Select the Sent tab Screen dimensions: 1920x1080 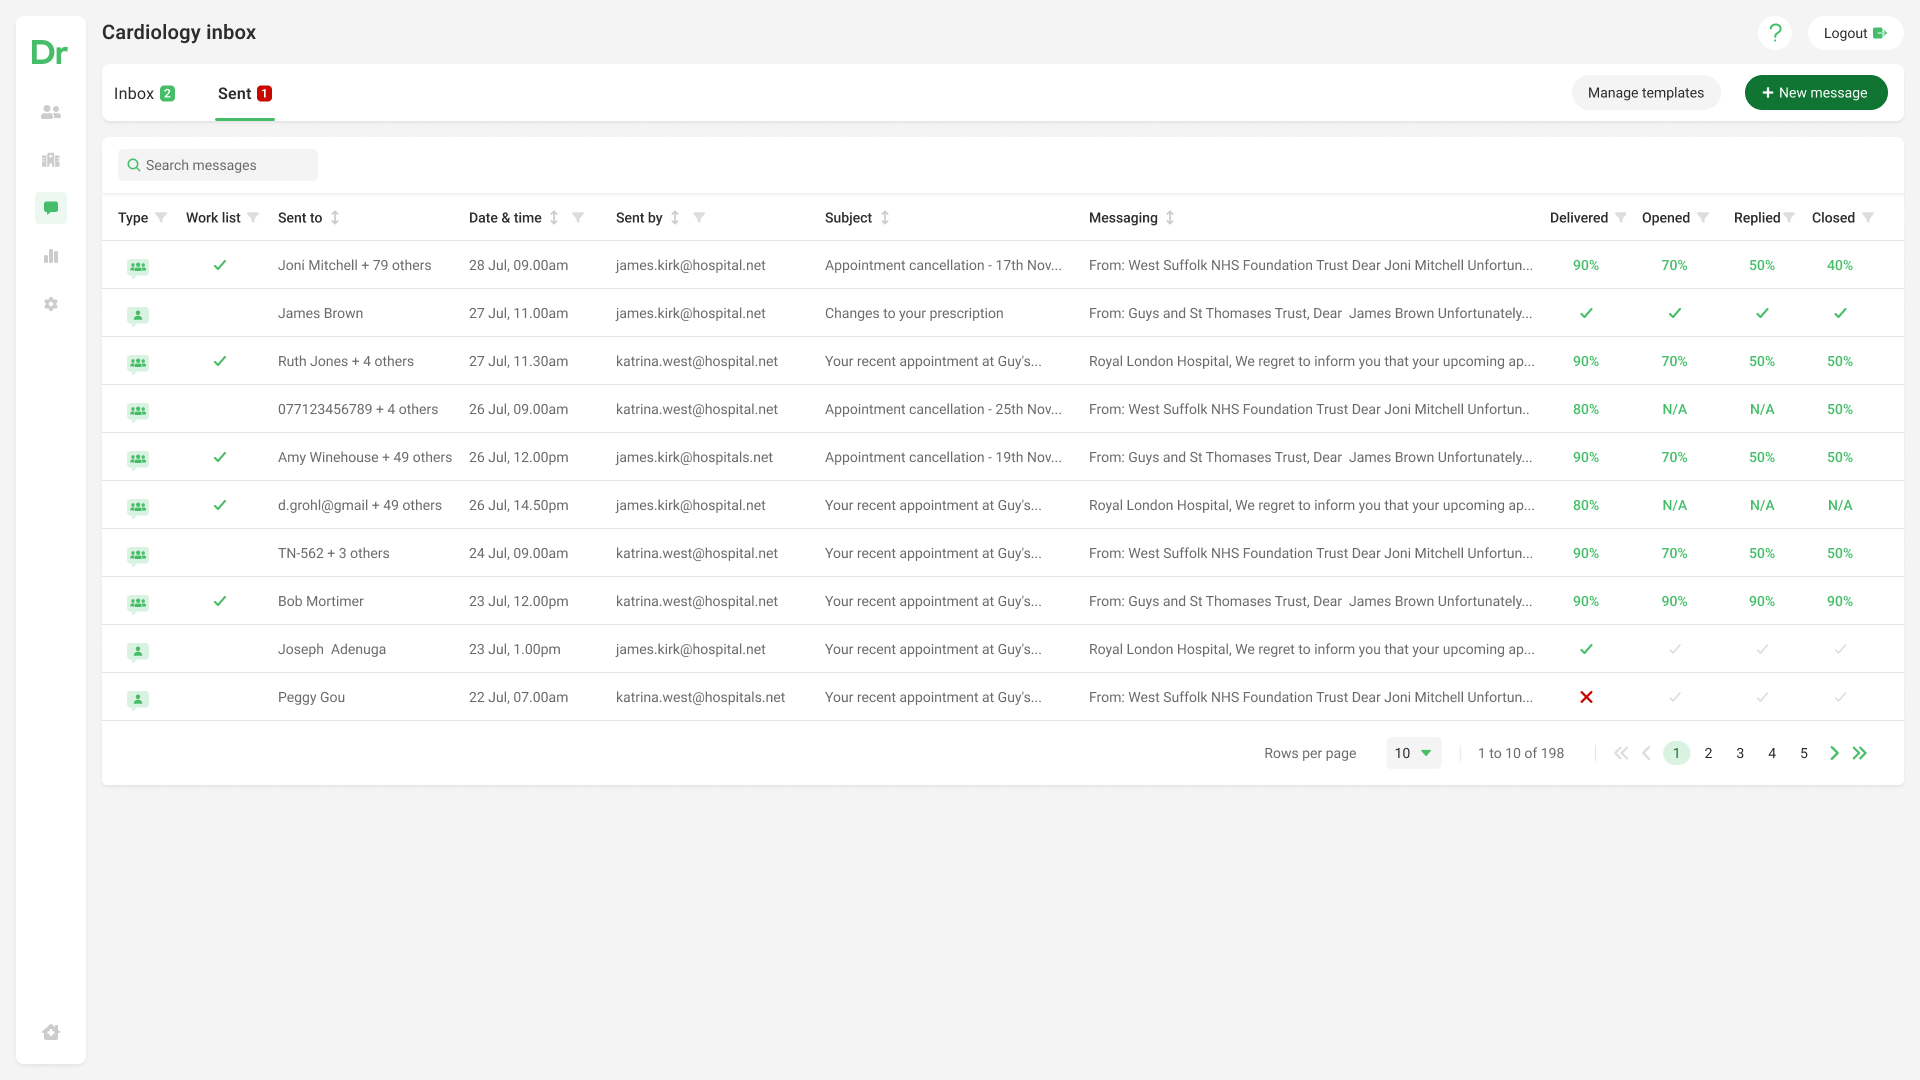pos(244,93)
